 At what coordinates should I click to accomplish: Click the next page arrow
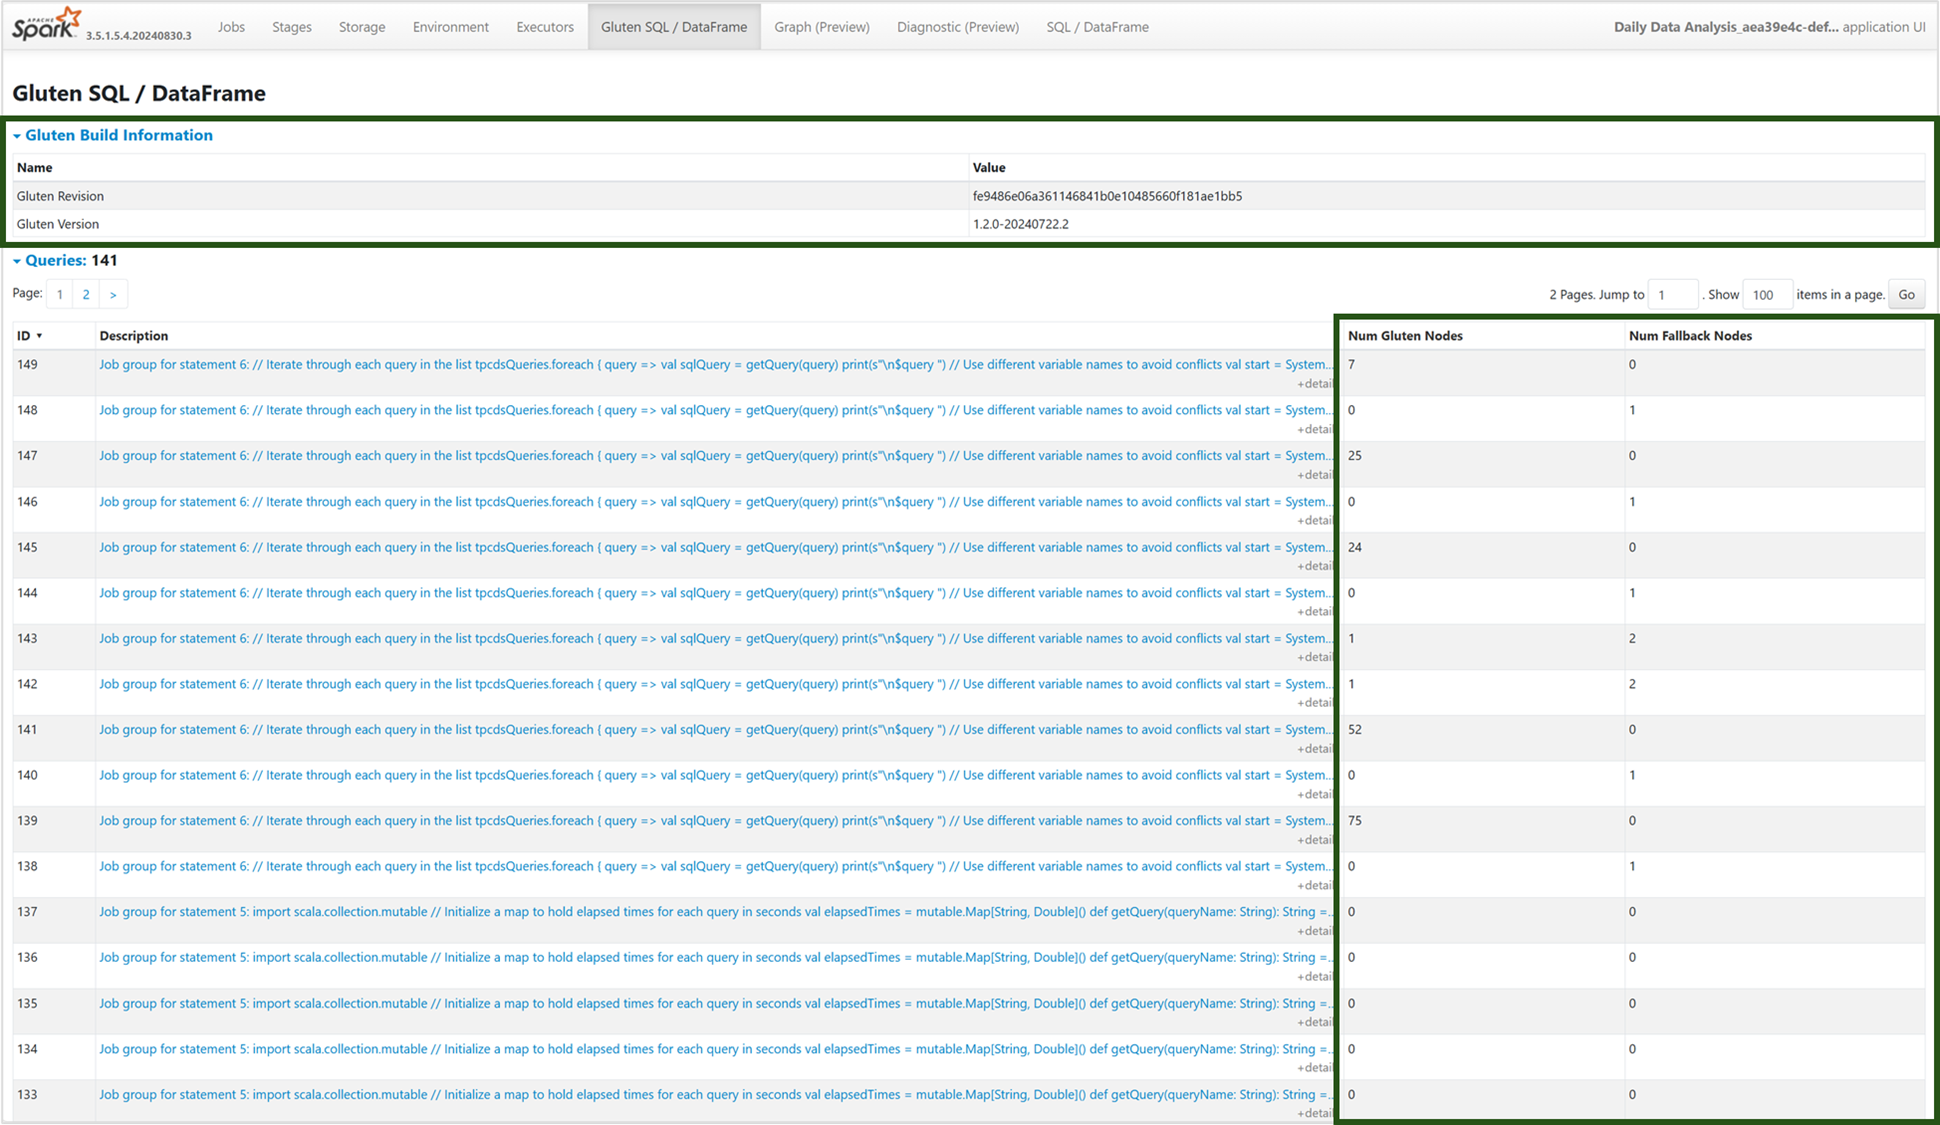pyautogui.click(x=113, y=294)
